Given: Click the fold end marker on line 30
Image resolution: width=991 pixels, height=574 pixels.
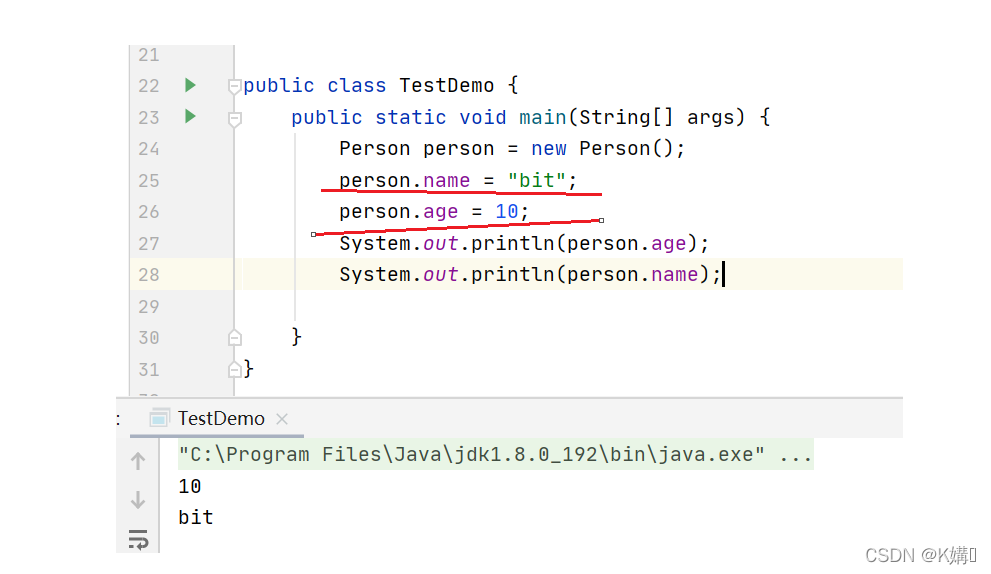Looking at the screenshot, I should 234,338.
